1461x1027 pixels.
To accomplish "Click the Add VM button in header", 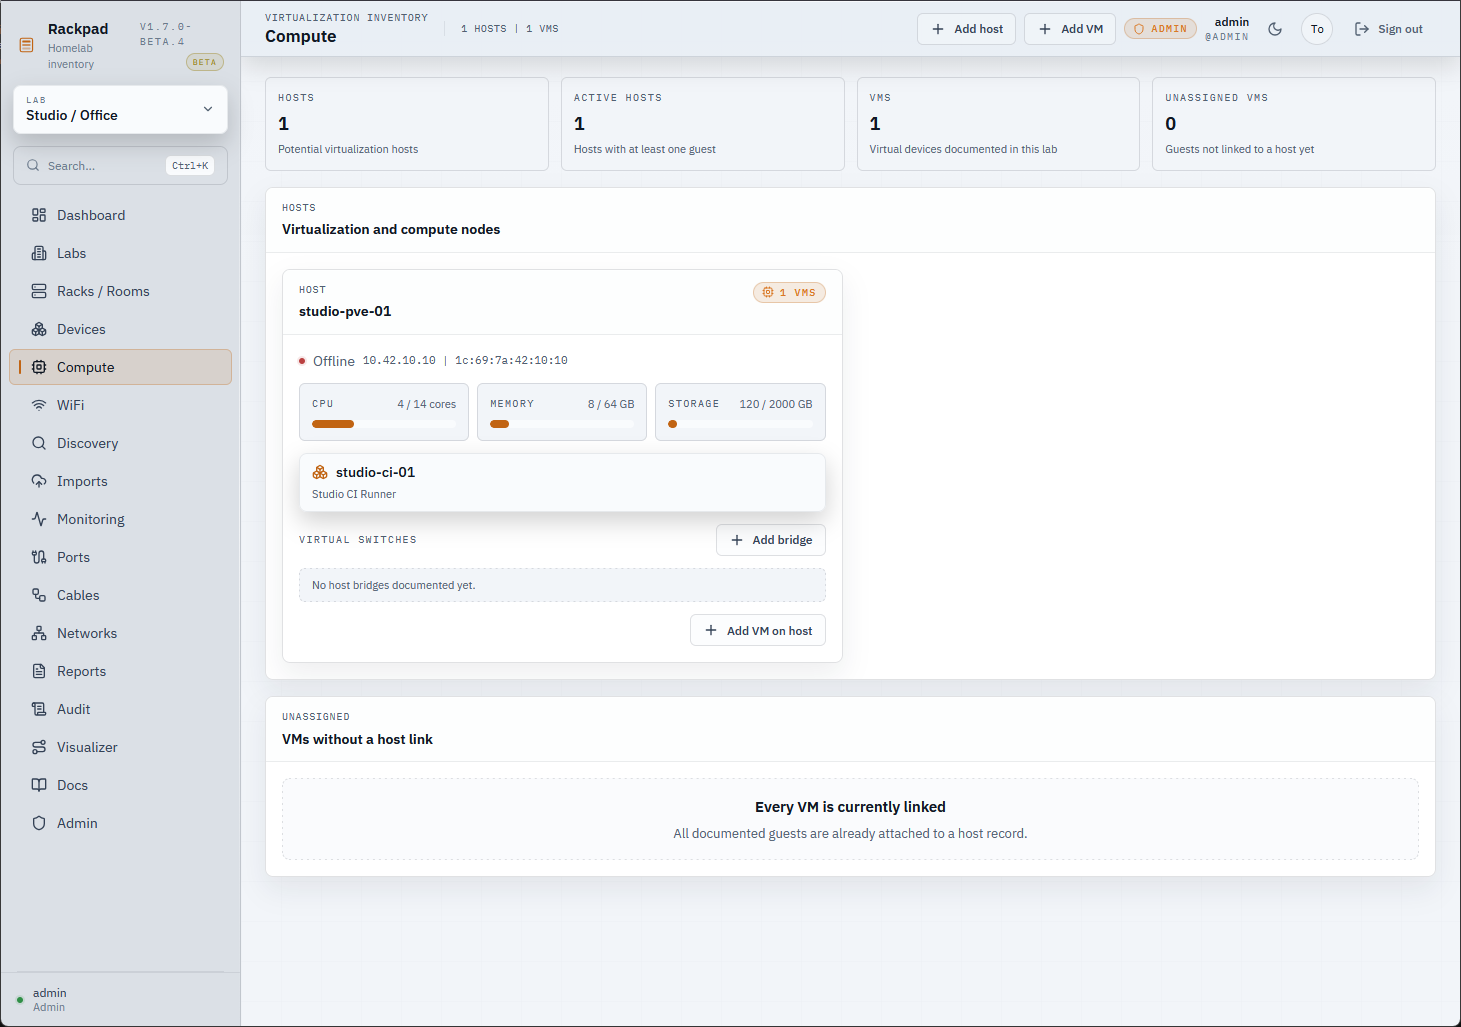I will pyautogui.click(x=1070, y=29).
